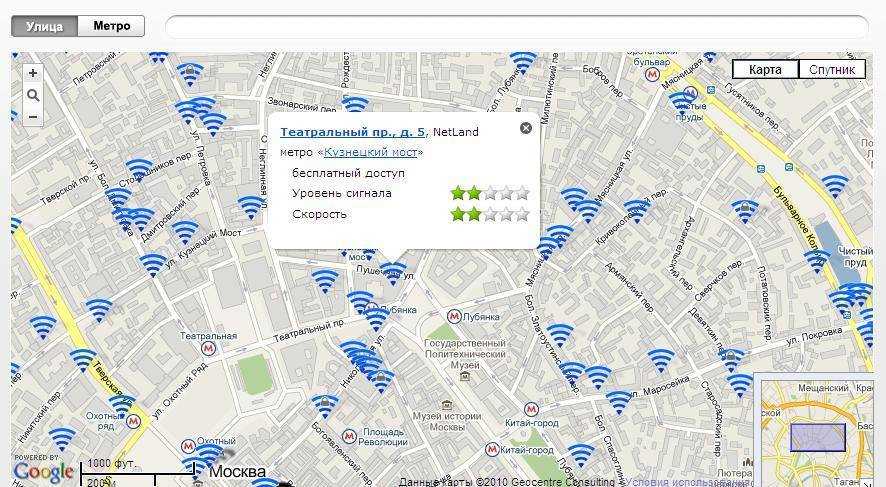
Task: Open Театральный пр., д. 5 link
Action: click(353, 132)
